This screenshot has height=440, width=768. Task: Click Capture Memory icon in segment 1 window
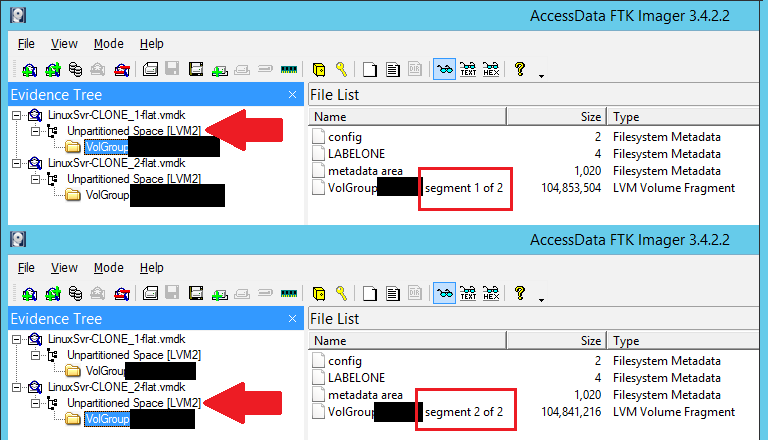click(289, 70)
